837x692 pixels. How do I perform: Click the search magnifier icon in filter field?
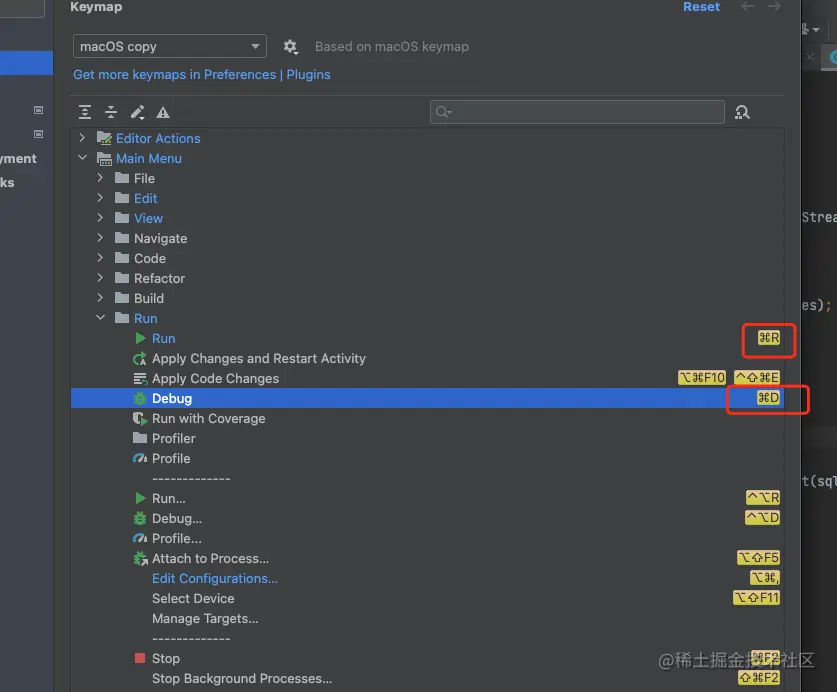pos(443,112)
